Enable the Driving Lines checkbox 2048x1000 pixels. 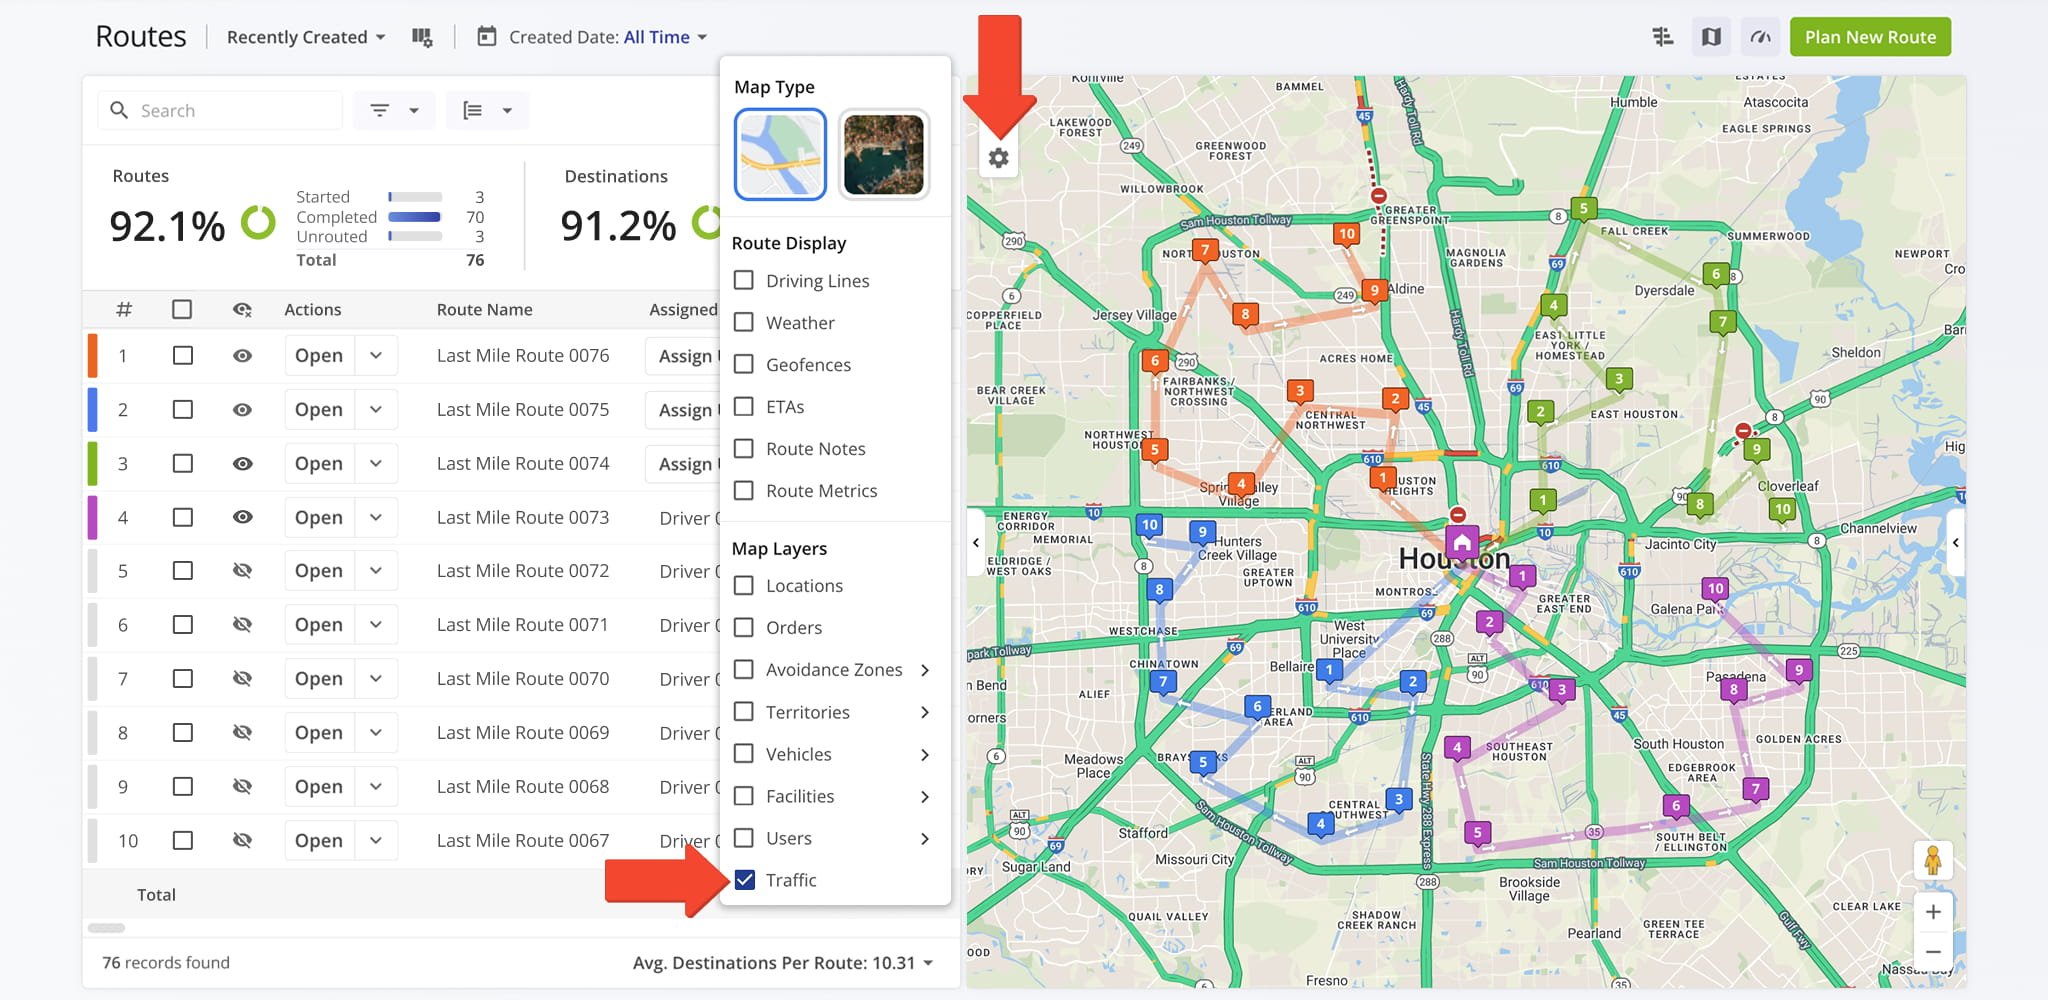(744, 281)
